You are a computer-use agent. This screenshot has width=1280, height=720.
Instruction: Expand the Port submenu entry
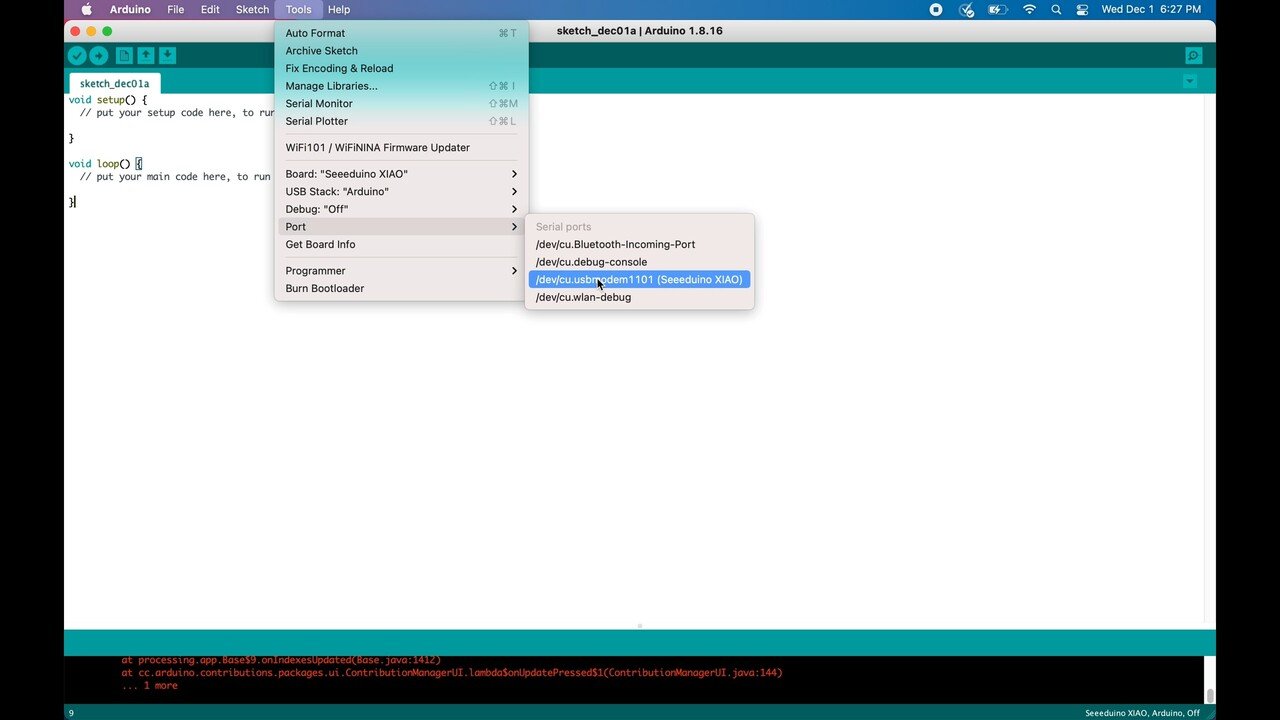[x=401, y=227]
